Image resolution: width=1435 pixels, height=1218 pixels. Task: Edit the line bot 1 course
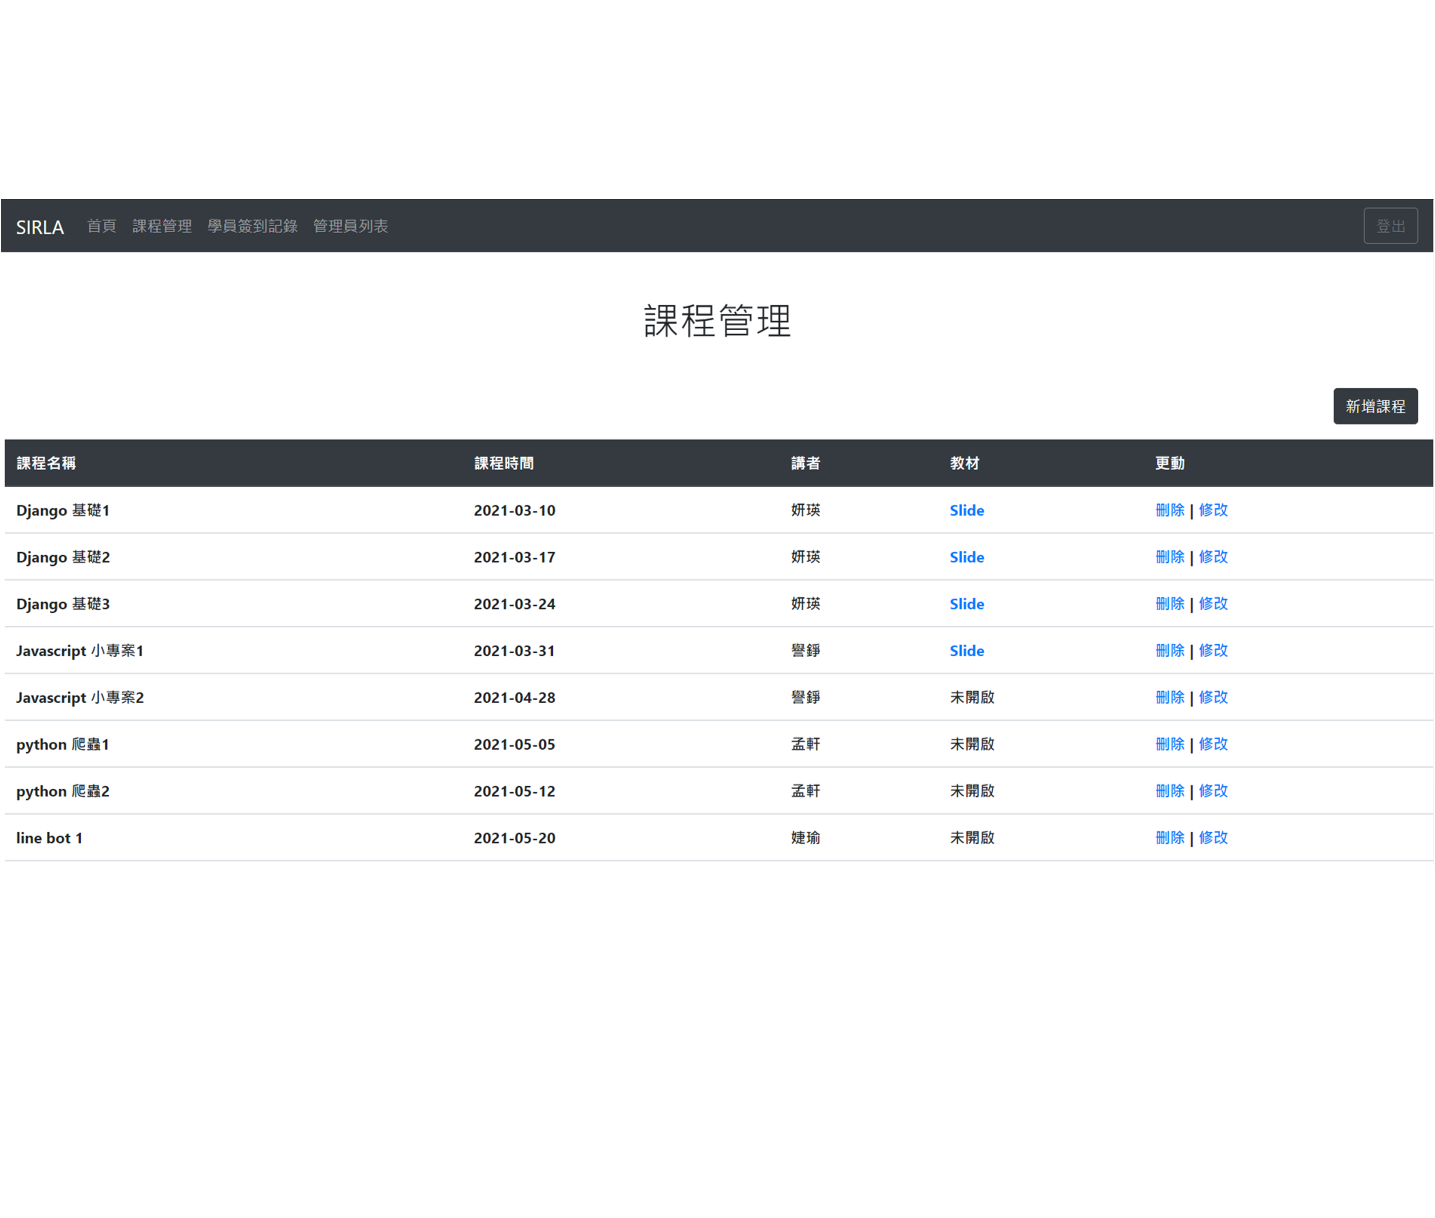pyautogui.click(x=1213, y=838)
